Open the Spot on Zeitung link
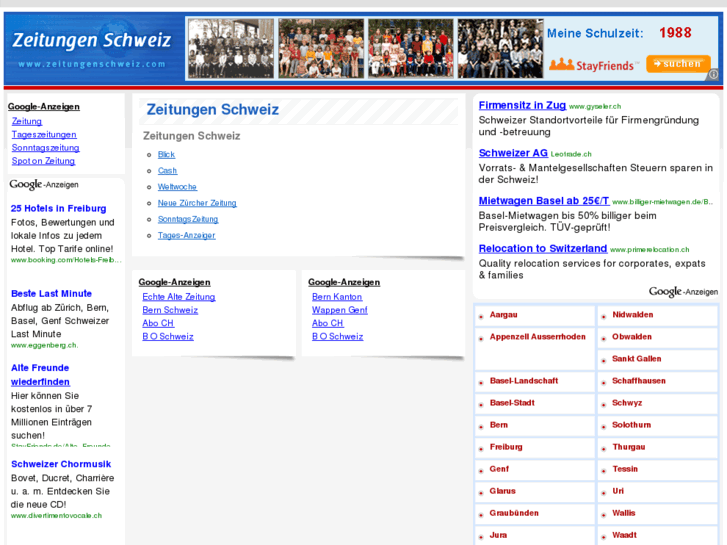The width and height of the screenshot is (727, 545). [43, 161]
